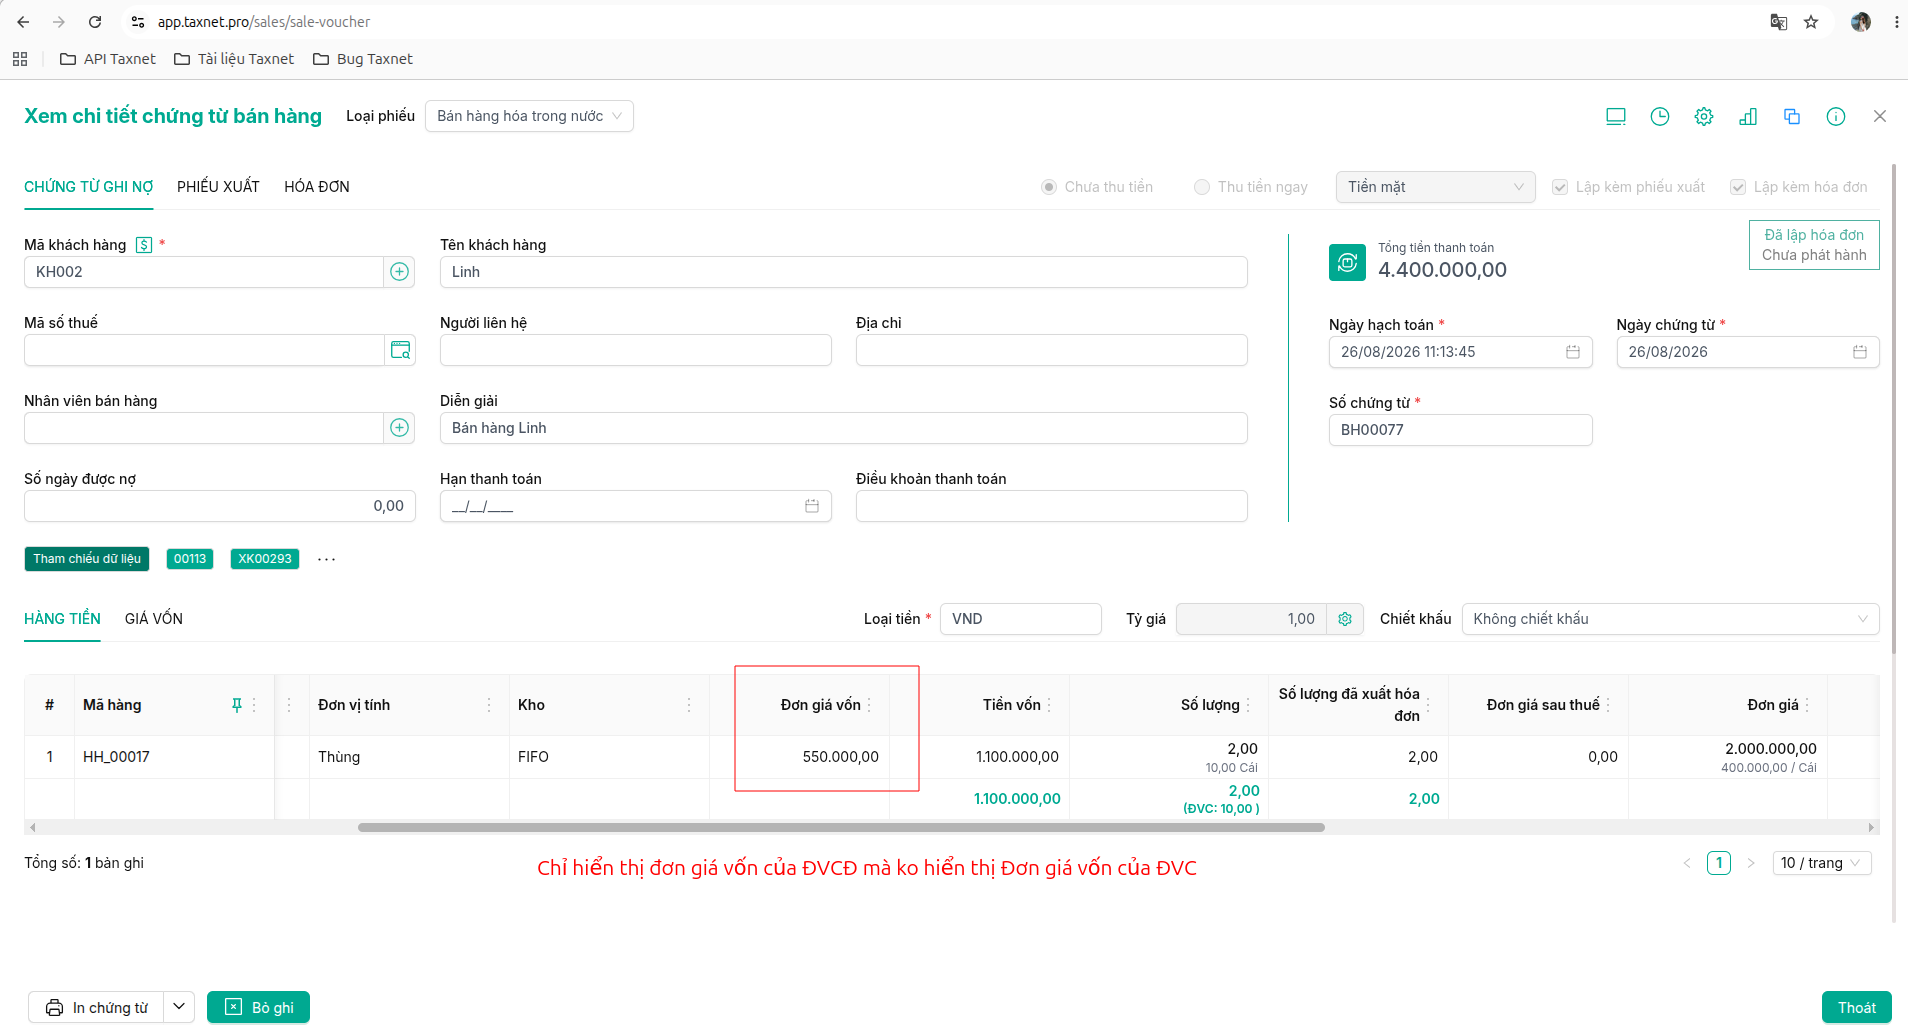Switch to the PHIẾU XUẤT tab
Viewport: 1908px width, 1034px height.
pyautogui.click(x=218, y=187)
